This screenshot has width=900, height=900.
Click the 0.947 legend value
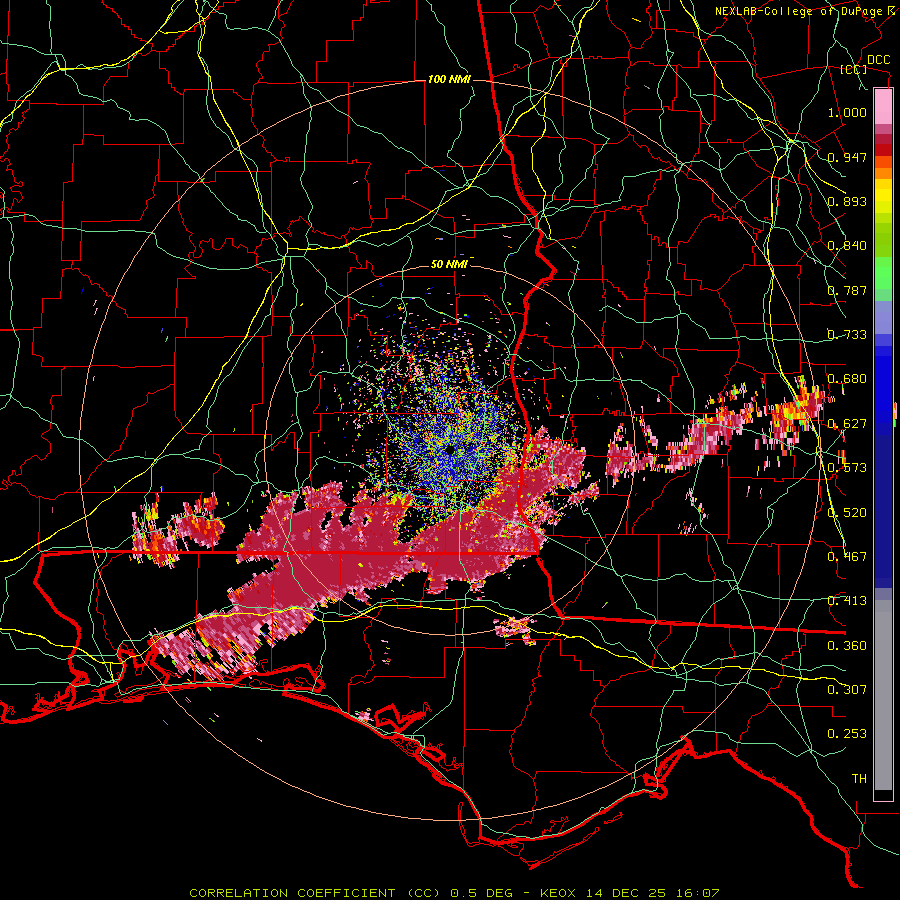tap(847, 157)
